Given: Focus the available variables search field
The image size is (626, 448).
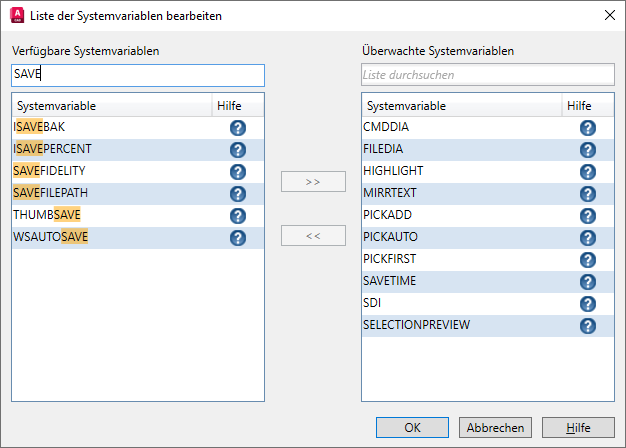Looking at the screenshot, I should click(x=138, y=75).
